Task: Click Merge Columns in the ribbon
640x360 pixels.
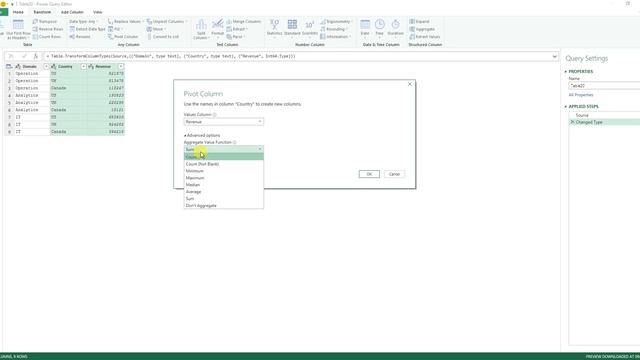Action: click(x=243, y=21)
